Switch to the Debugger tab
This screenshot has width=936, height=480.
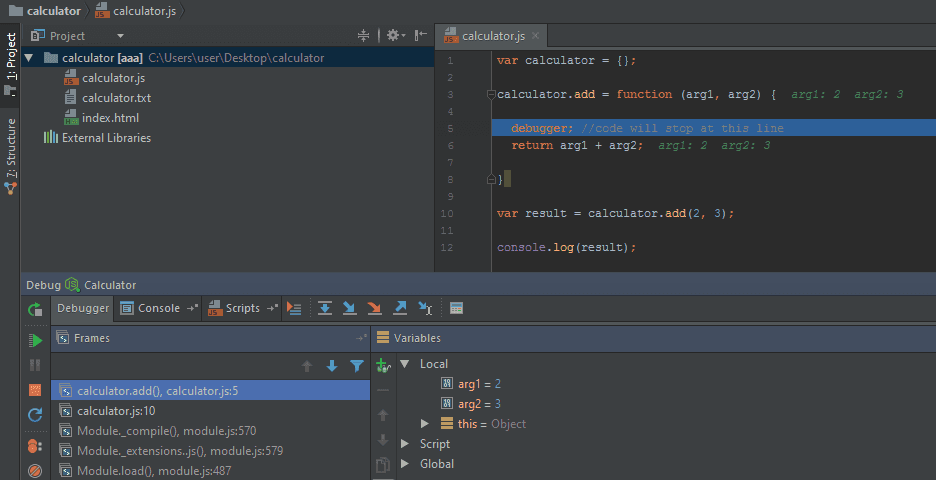tap(83, 308)
